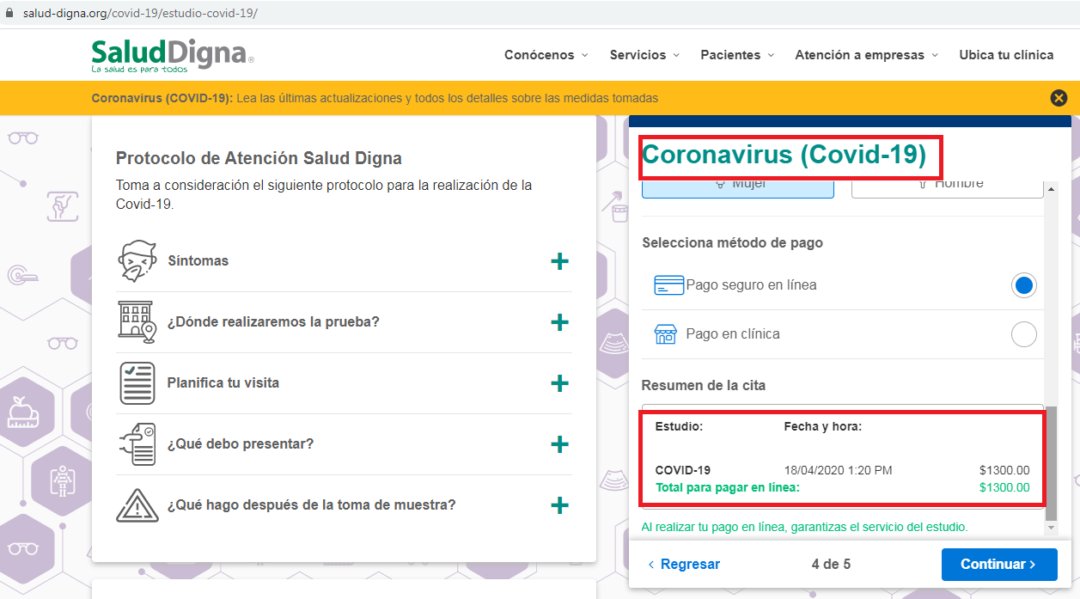Choose the Hombre gender option
The image size is (1080, 599).
pyautogui.click(x=947, y=187)
